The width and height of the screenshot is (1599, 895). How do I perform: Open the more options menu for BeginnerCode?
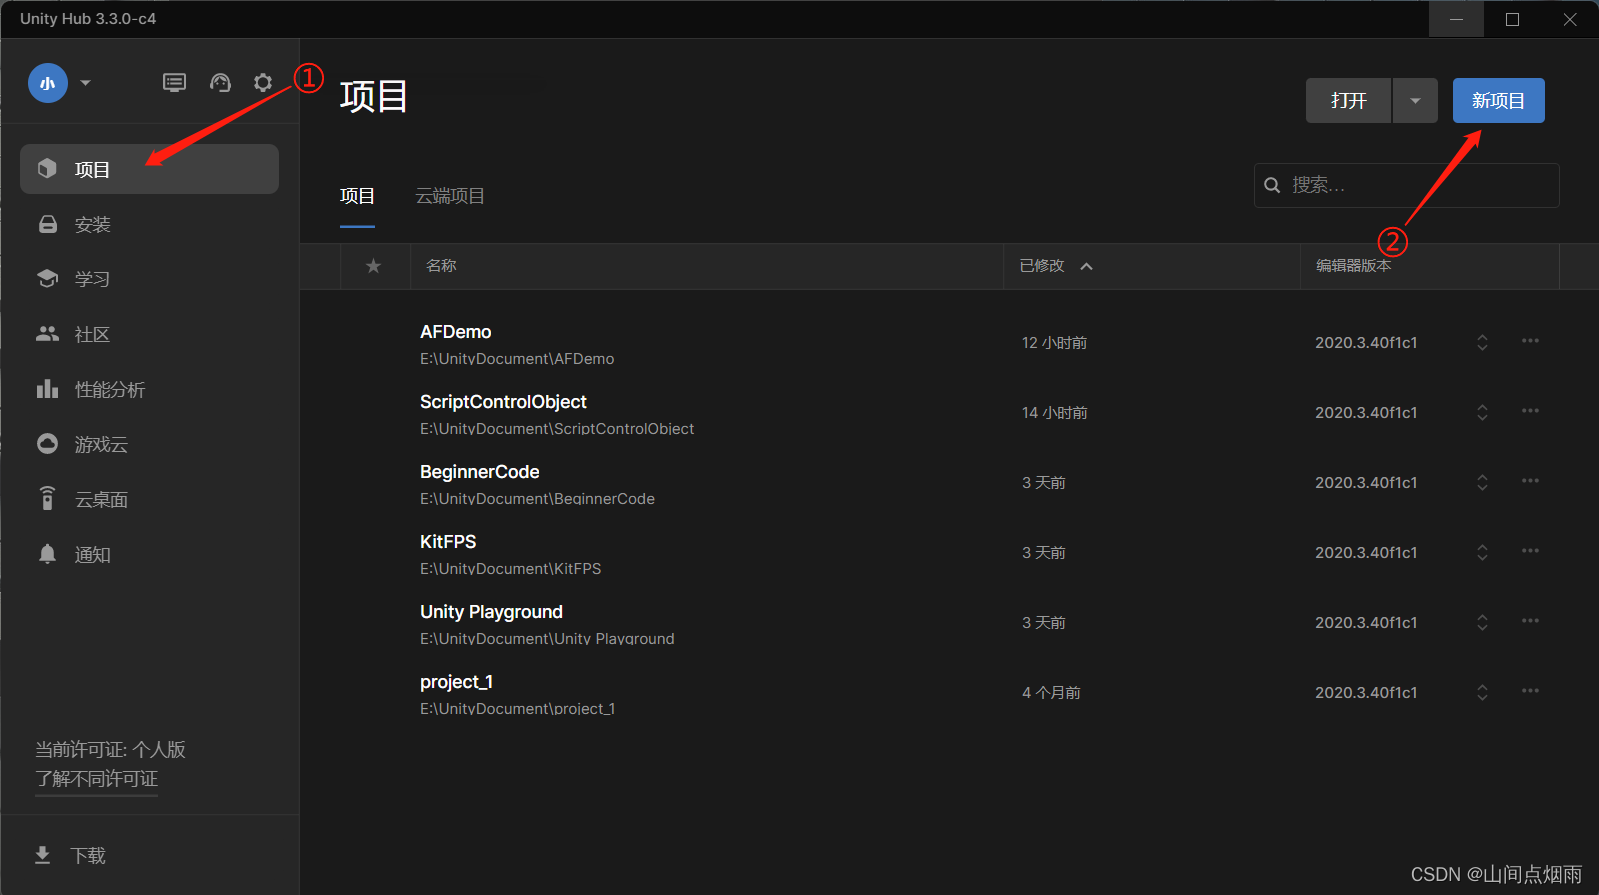coord(1530,481)
